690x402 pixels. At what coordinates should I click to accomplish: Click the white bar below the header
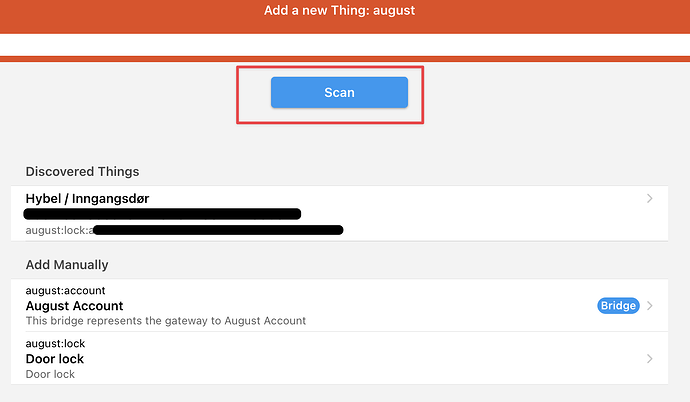pos(345,45)
